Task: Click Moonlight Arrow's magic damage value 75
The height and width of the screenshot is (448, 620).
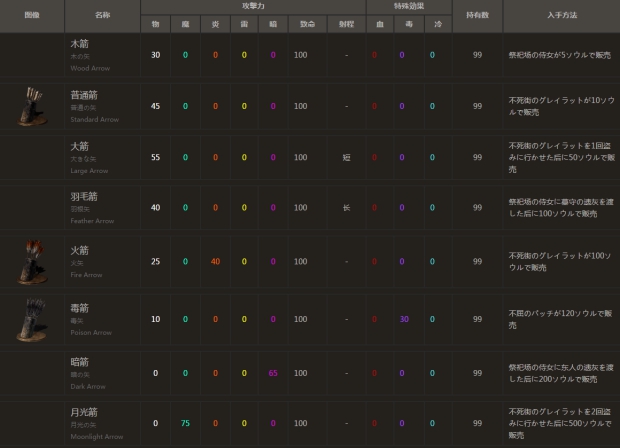Action: (x=185, y=423)
